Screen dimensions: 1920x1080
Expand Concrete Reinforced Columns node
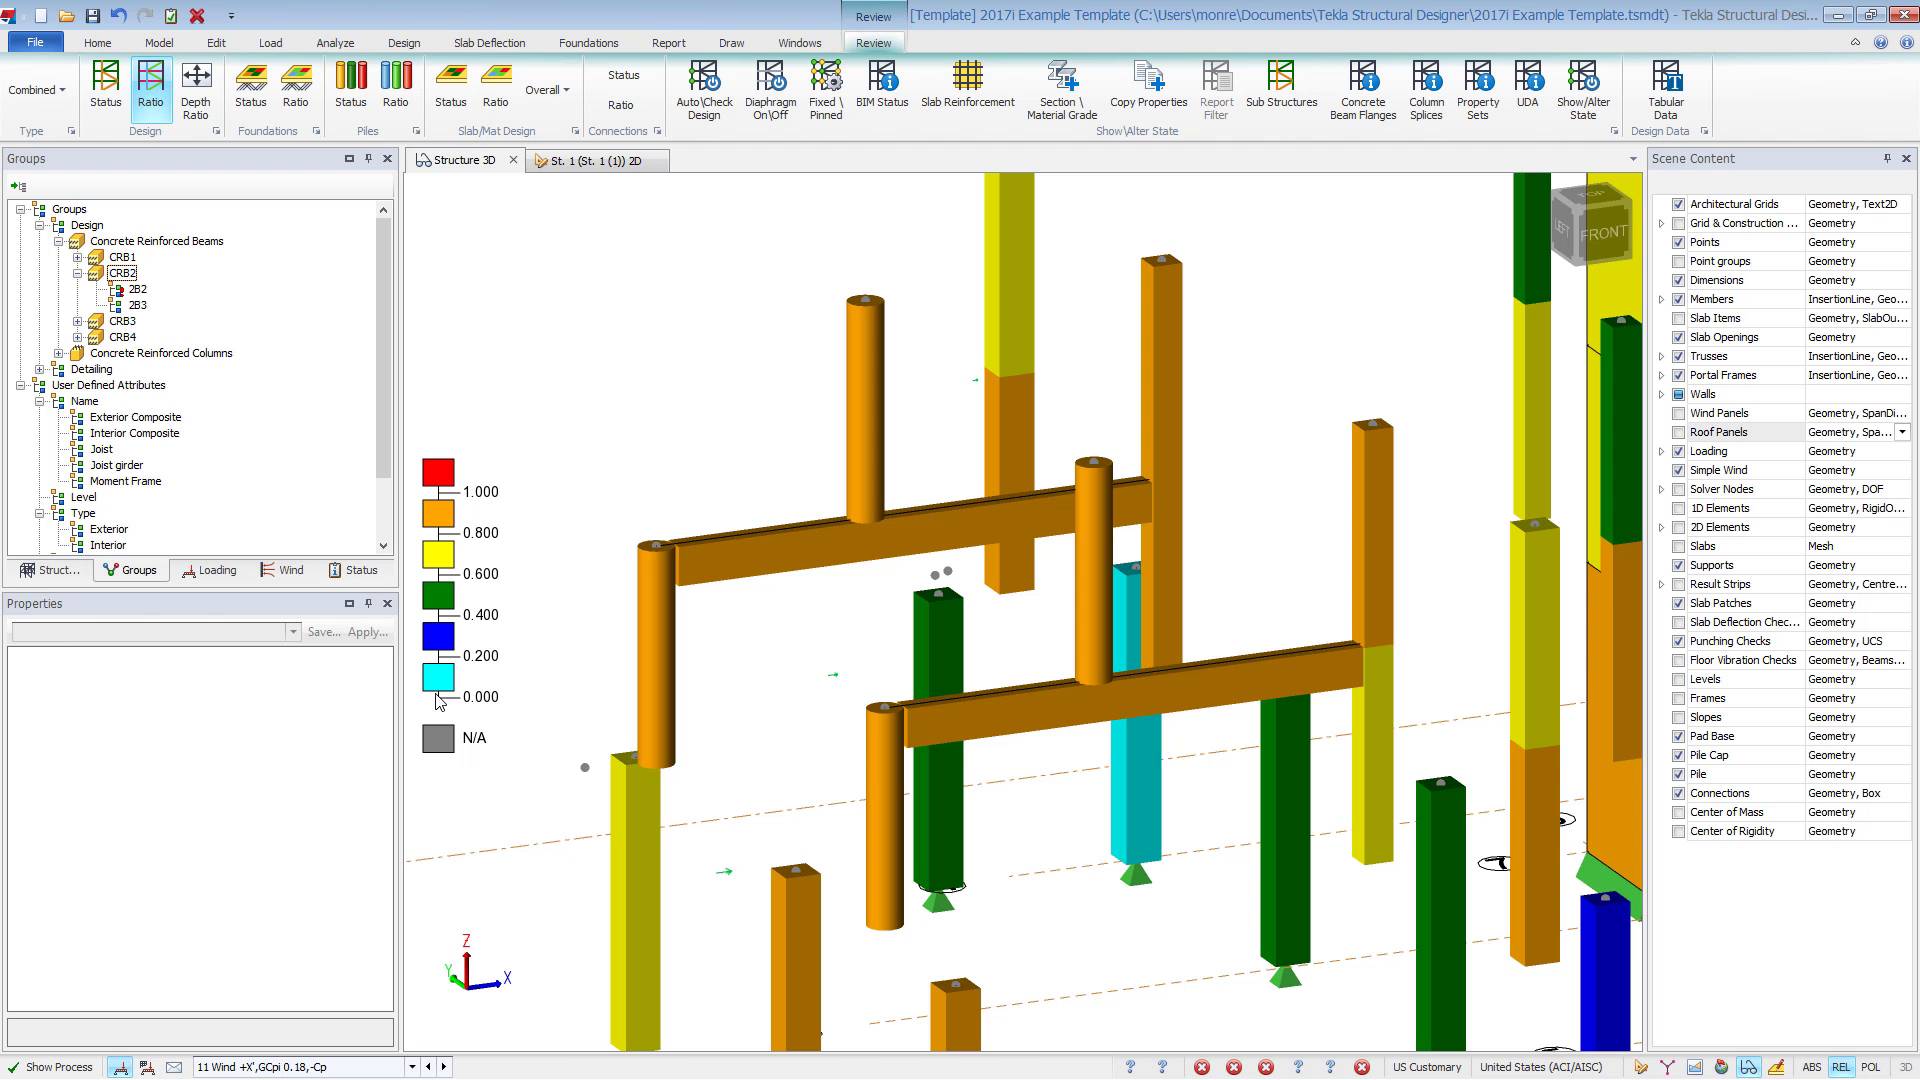point(59,353)
